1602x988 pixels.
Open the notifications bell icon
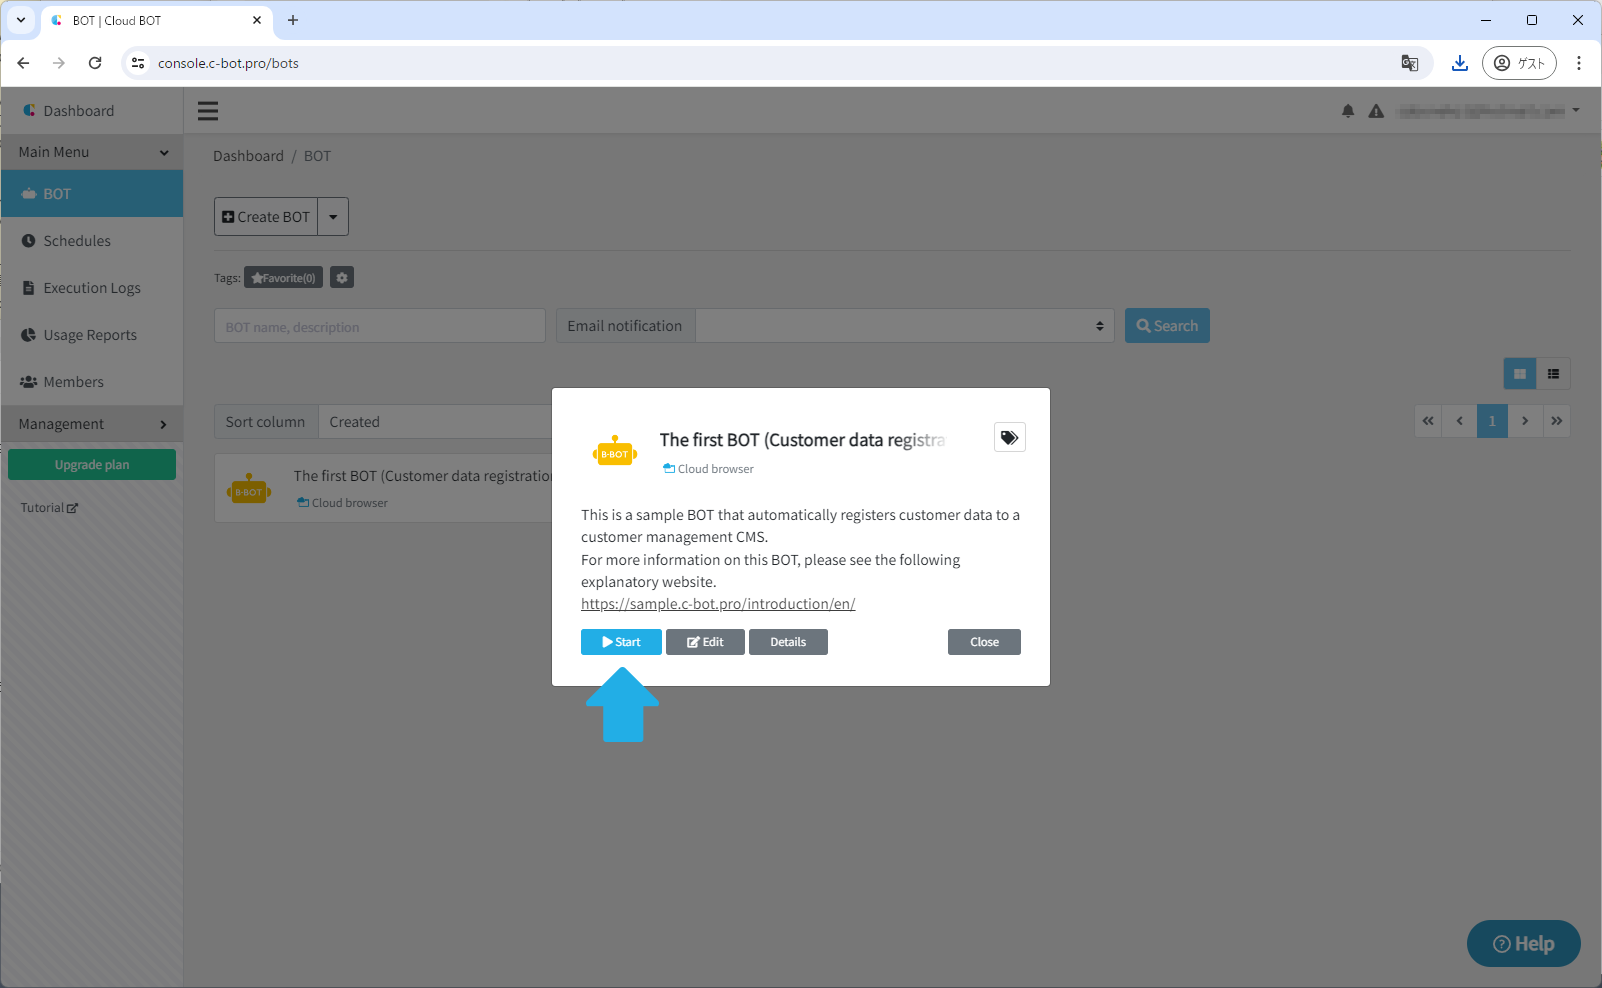click(1348, 111)
